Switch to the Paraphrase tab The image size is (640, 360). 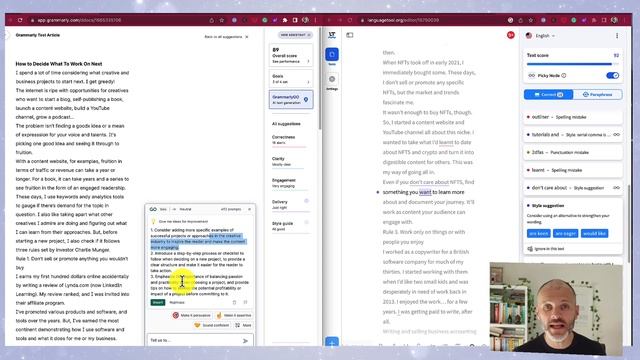(598, 95)
